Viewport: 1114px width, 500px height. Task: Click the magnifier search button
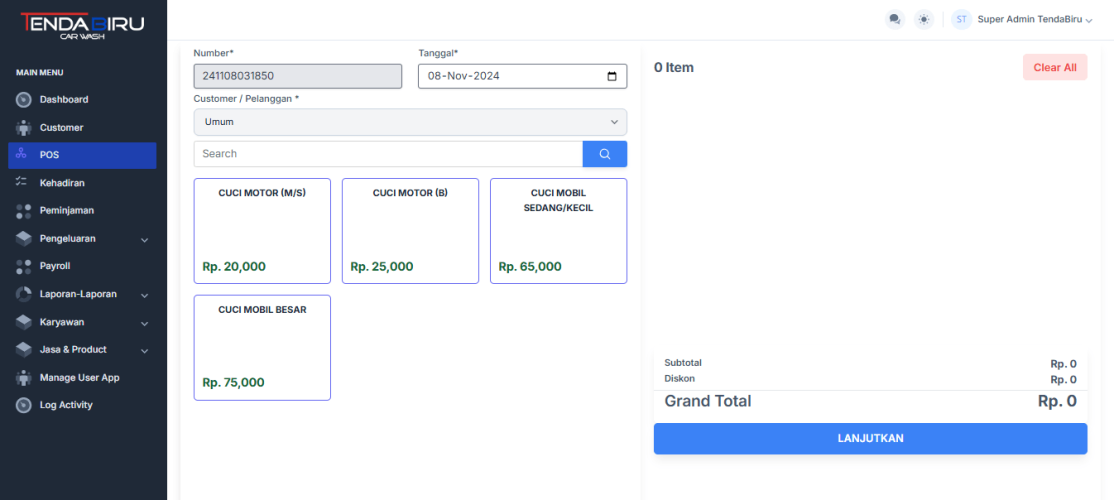pos(604,154)
